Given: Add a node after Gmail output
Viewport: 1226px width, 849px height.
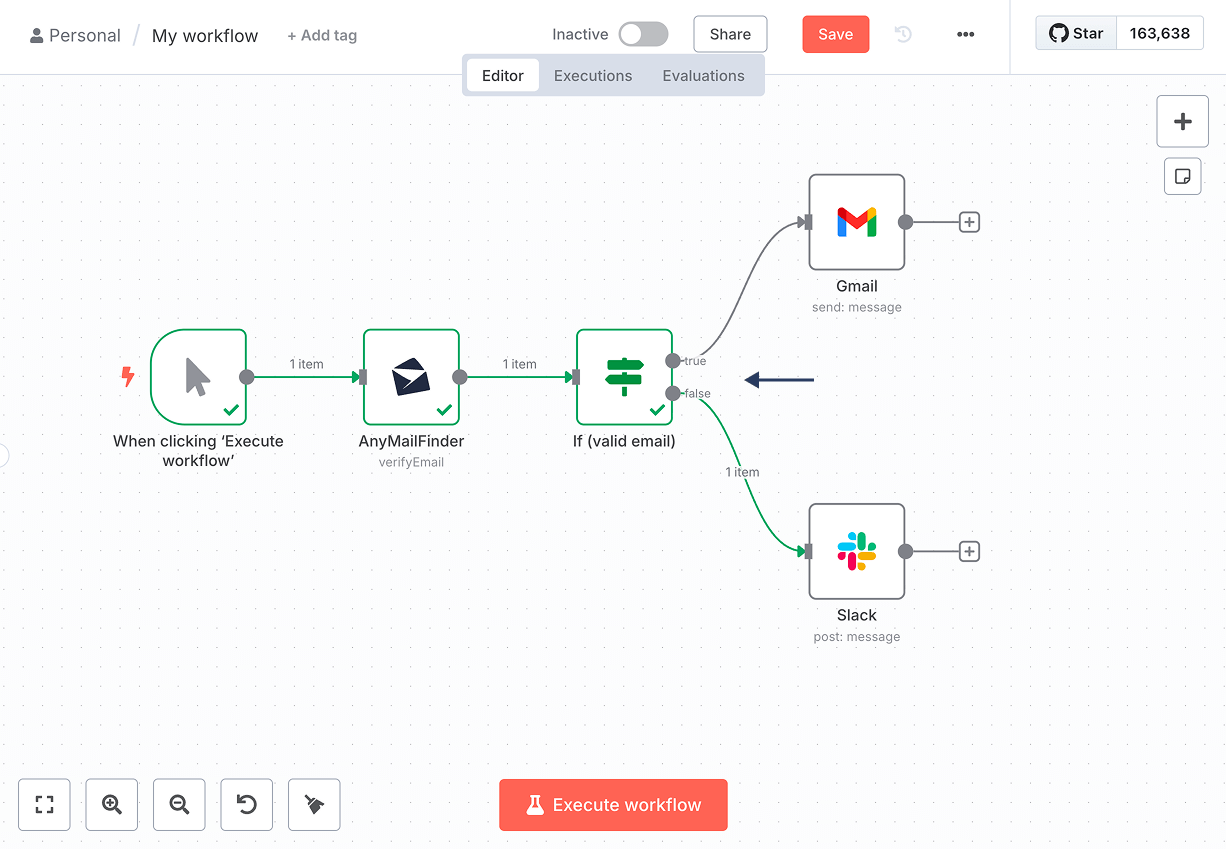Looking at the screenshot, I should point(969,222).
